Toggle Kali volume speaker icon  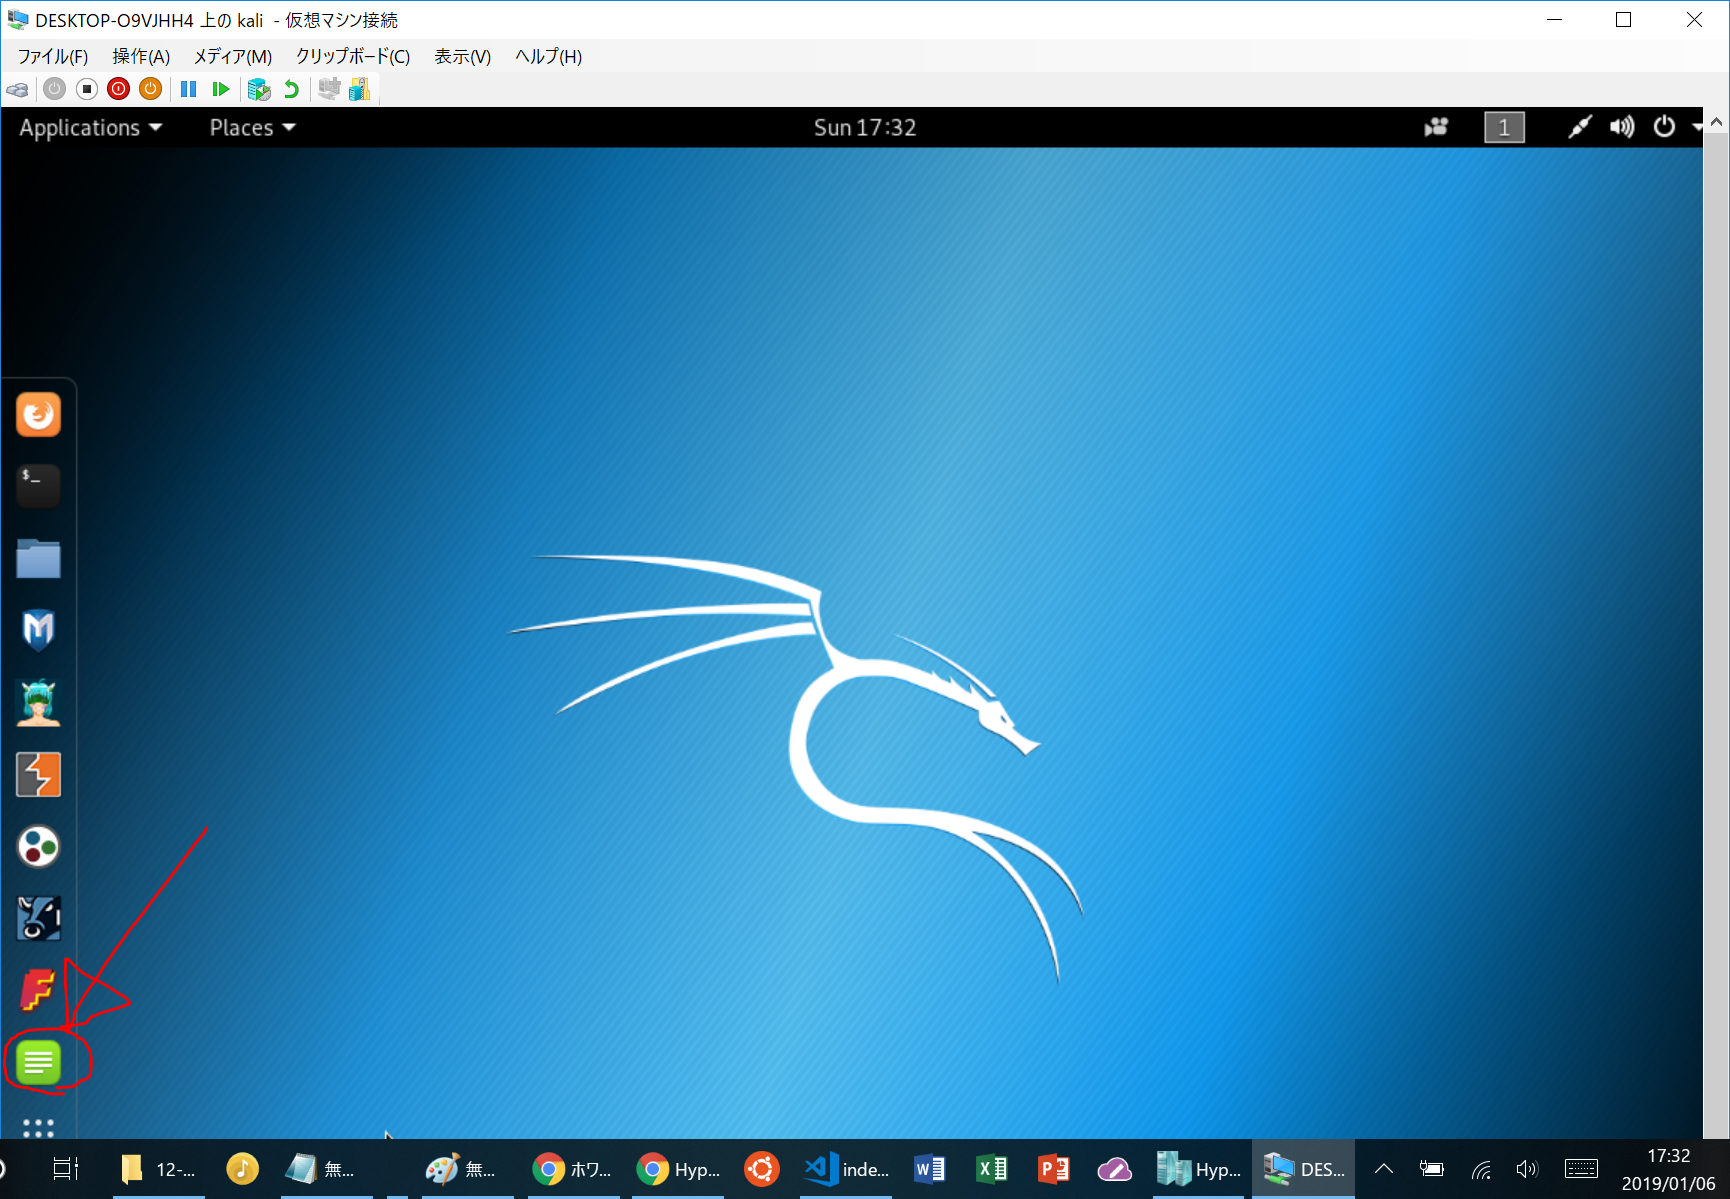coord(1621,127)
